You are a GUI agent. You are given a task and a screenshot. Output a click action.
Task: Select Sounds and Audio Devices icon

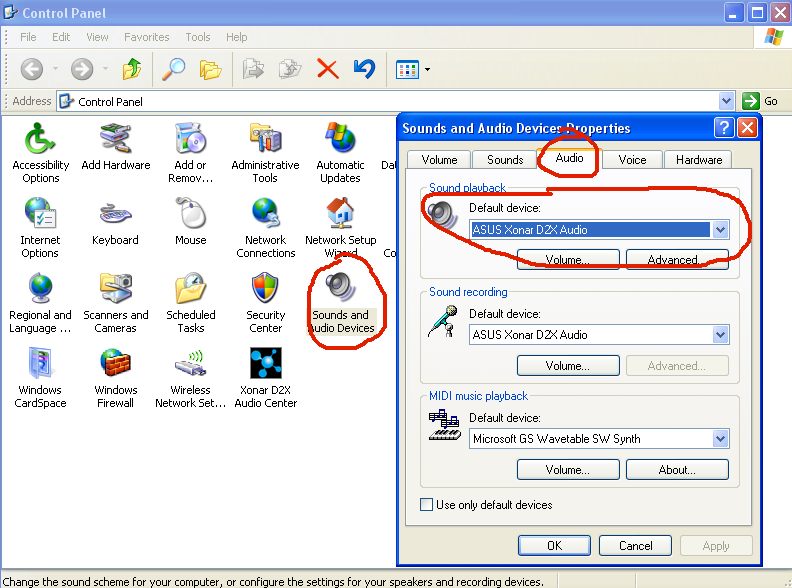pos(341,303)
